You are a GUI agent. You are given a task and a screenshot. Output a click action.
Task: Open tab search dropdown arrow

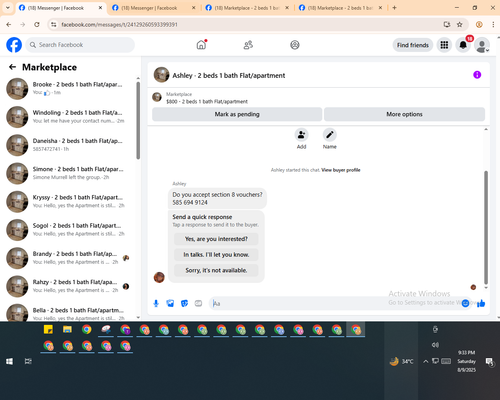8,8
